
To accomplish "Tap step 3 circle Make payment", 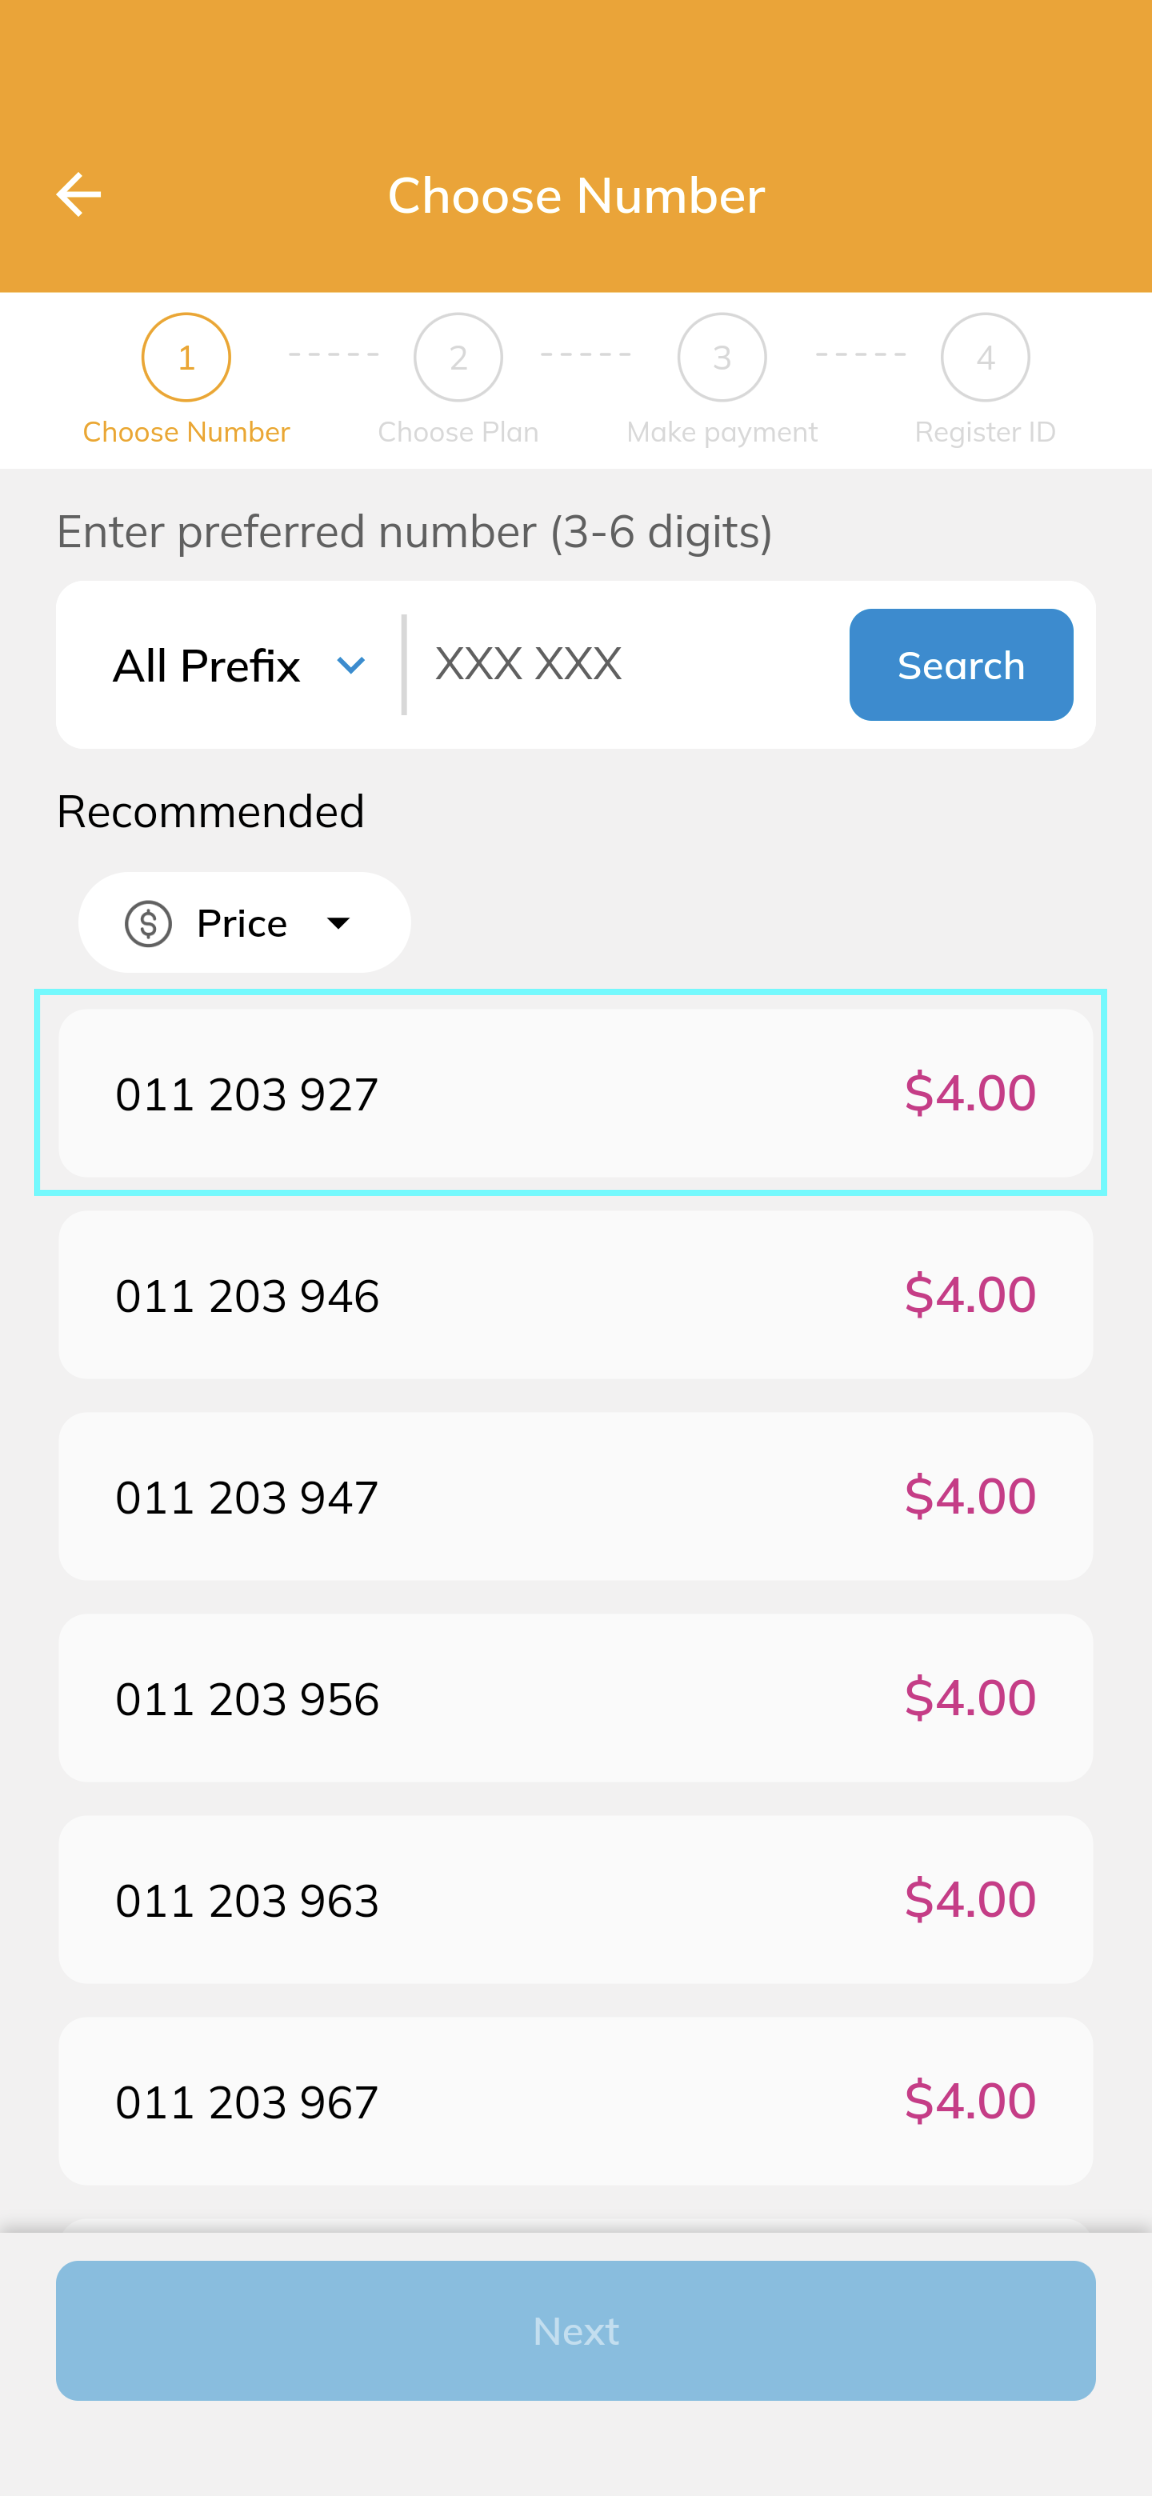I will tap(722, 357).
